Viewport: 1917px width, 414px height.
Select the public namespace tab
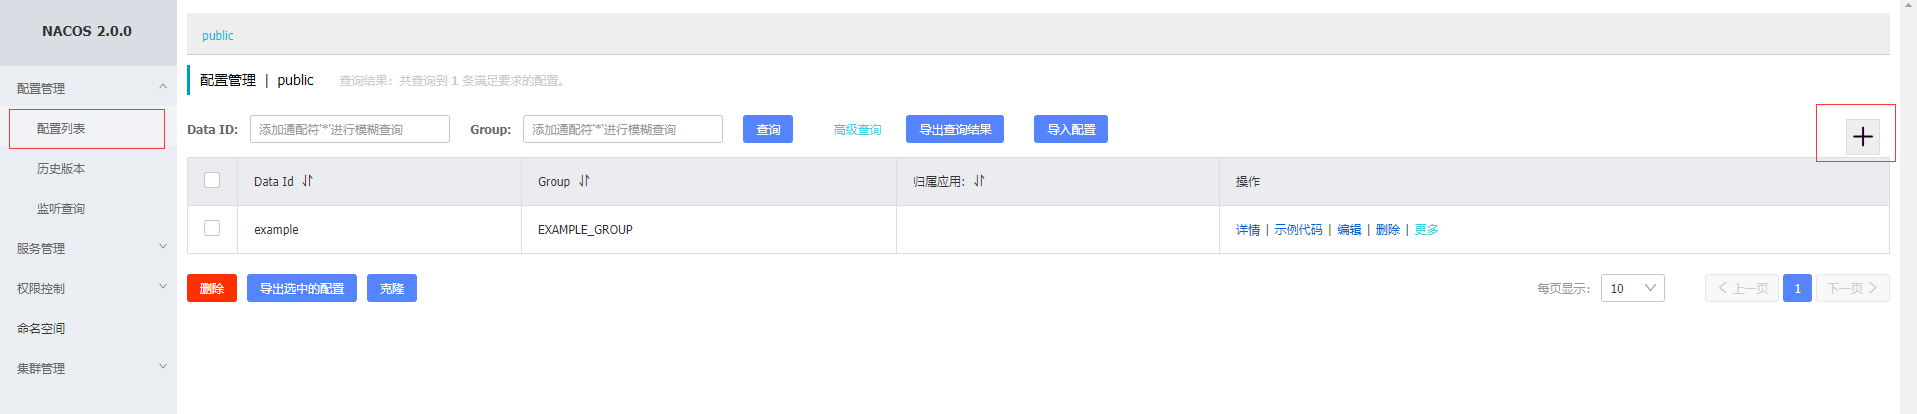[217, 36]
